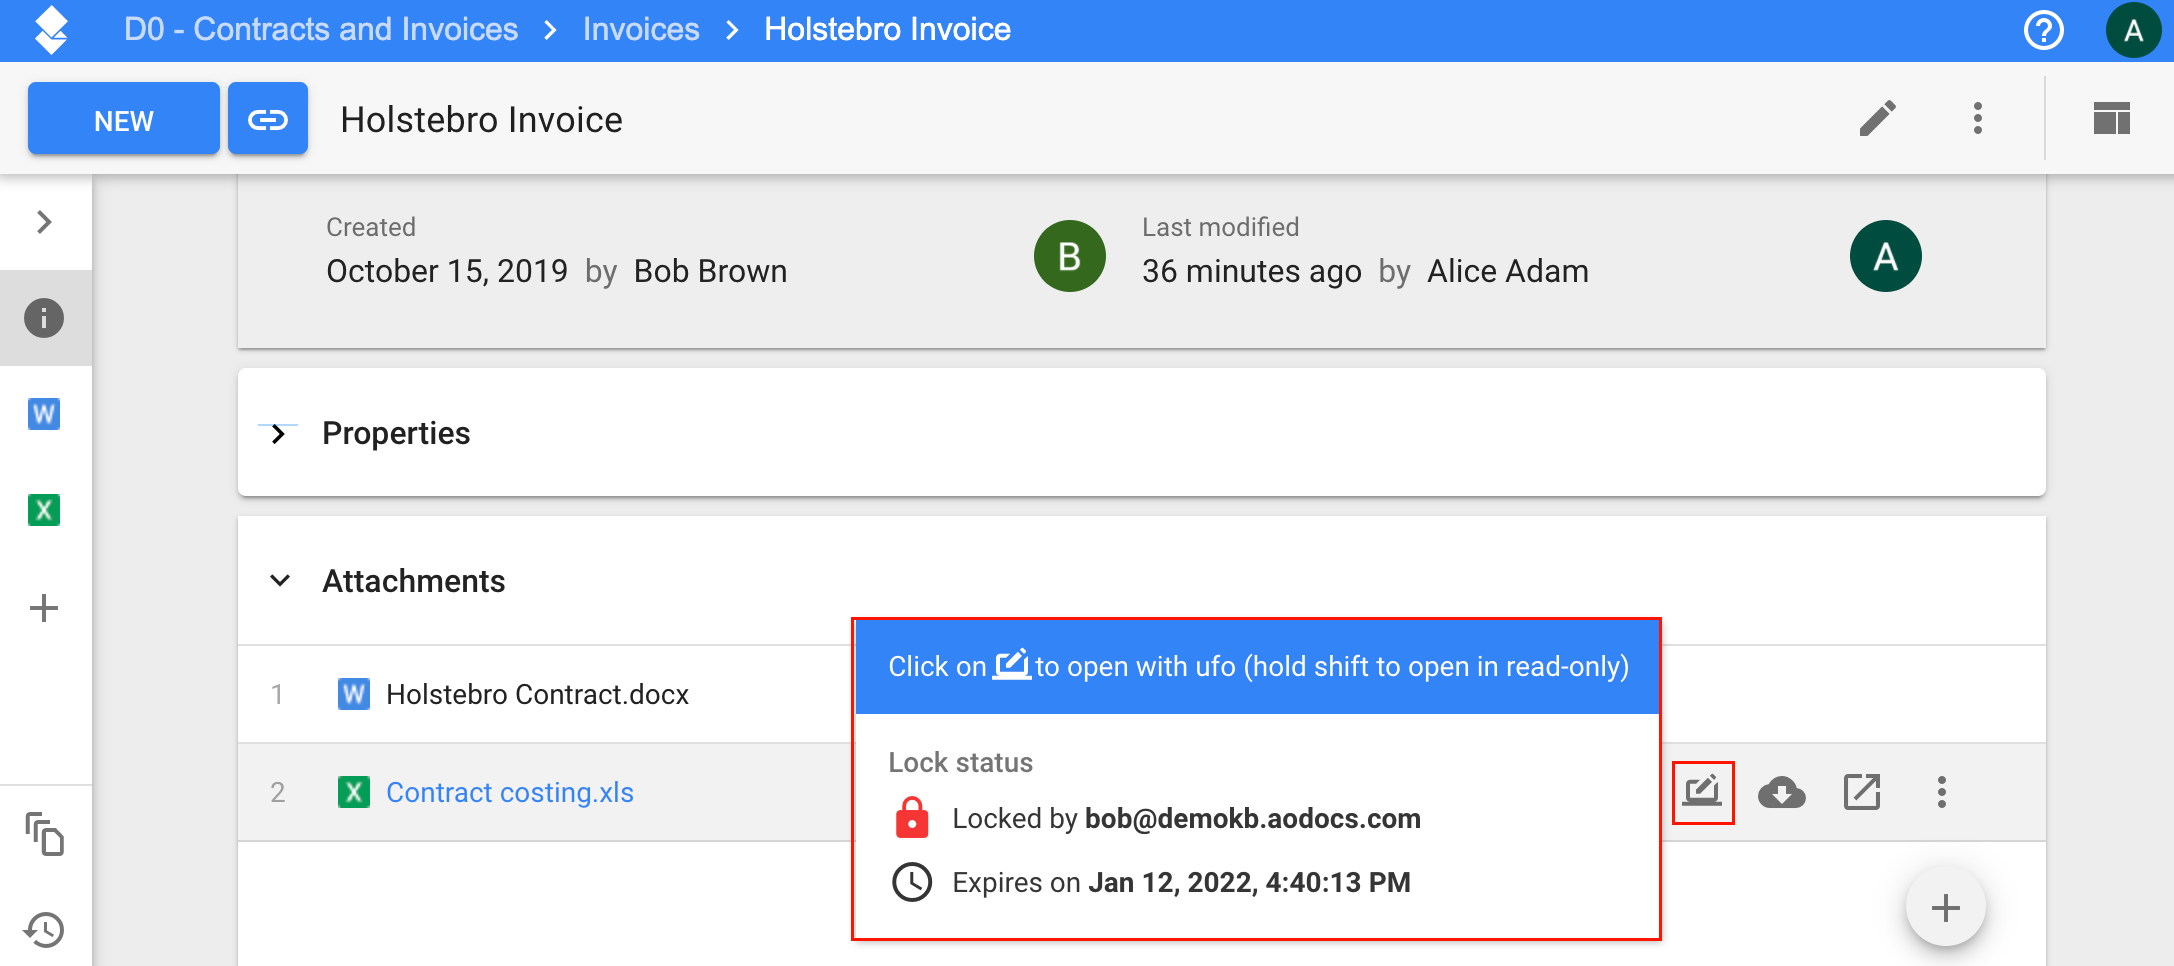Open more options for Contract costing.xls
The image size is (2174, 966).
1942,792
